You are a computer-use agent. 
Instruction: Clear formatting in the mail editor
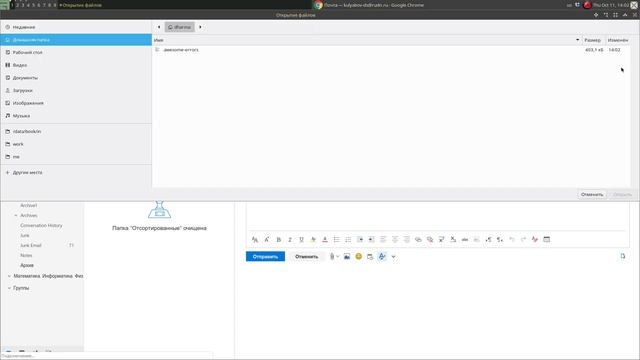tap(535, 240)
